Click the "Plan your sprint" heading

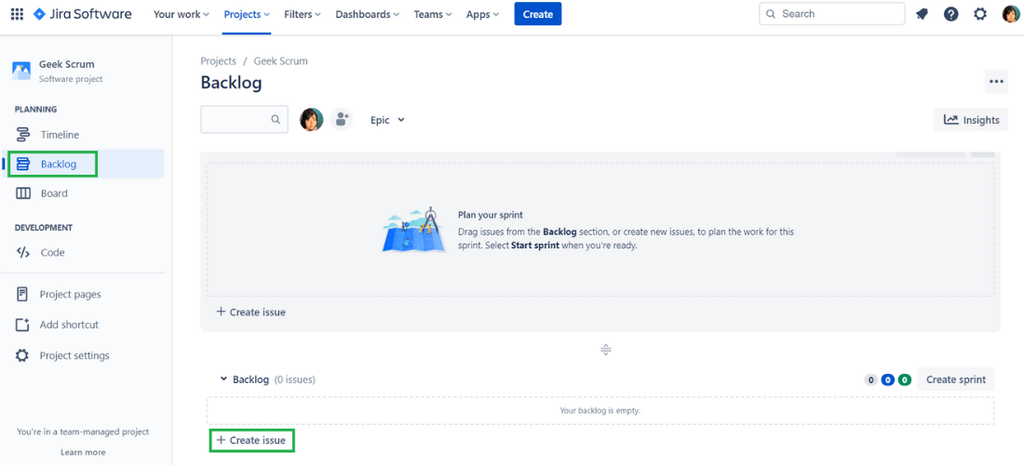(490, 214)
